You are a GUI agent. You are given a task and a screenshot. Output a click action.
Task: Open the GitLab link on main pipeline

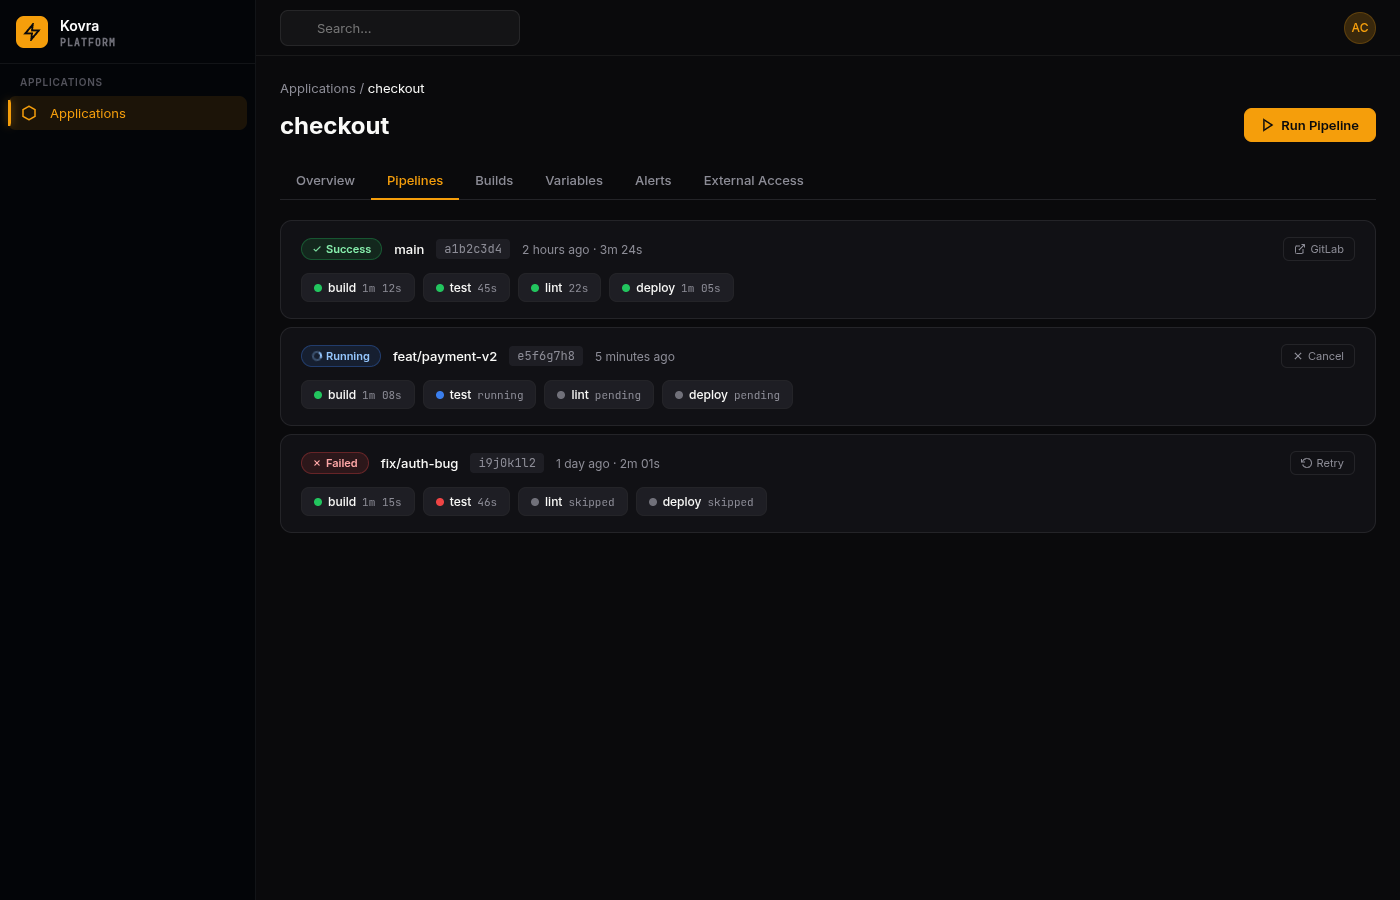click(x=1319, y=249)
